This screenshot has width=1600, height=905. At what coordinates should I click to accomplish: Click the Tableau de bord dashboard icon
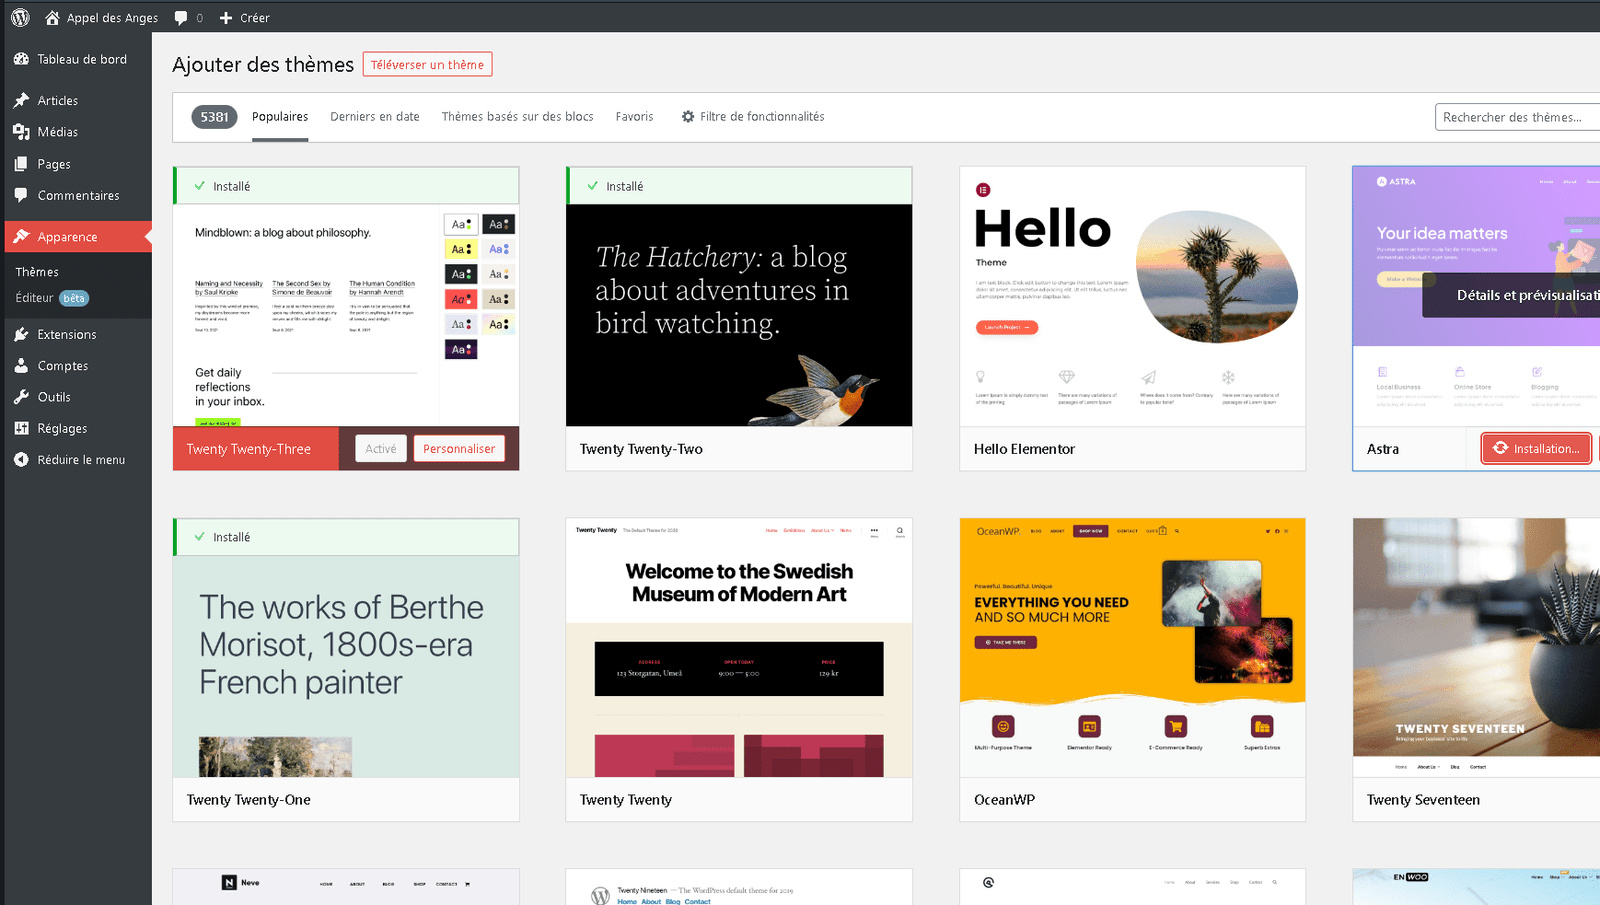click(21, 59)
